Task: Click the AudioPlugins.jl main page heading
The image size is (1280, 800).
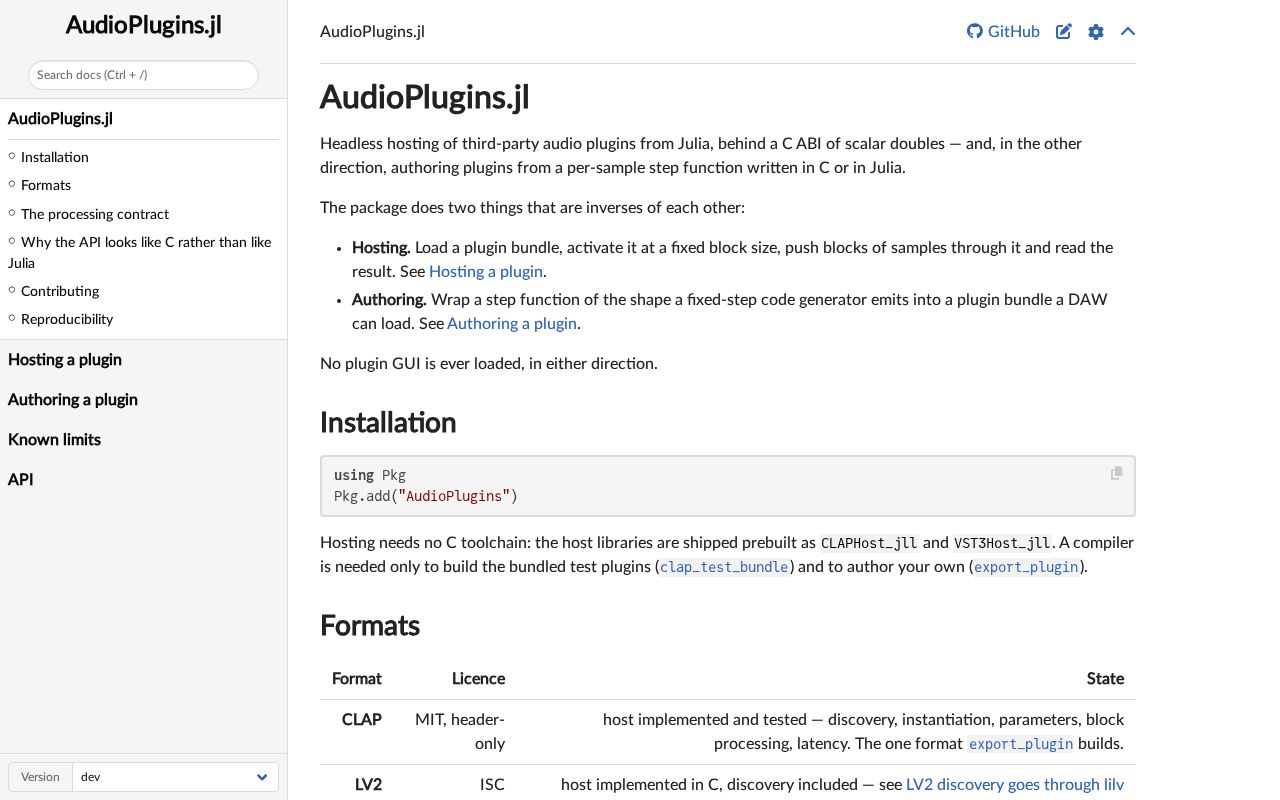Action: point(424,97)
